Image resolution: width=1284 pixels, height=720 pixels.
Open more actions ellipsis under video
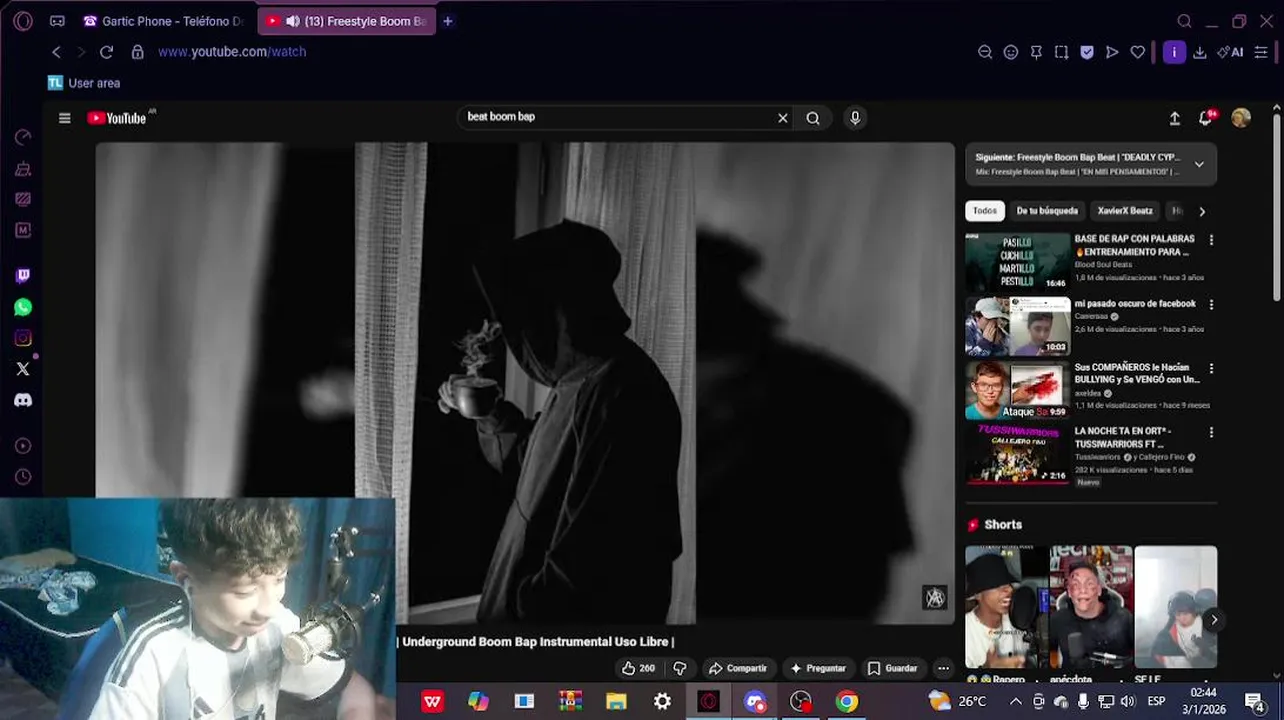(x=943, y=668)
